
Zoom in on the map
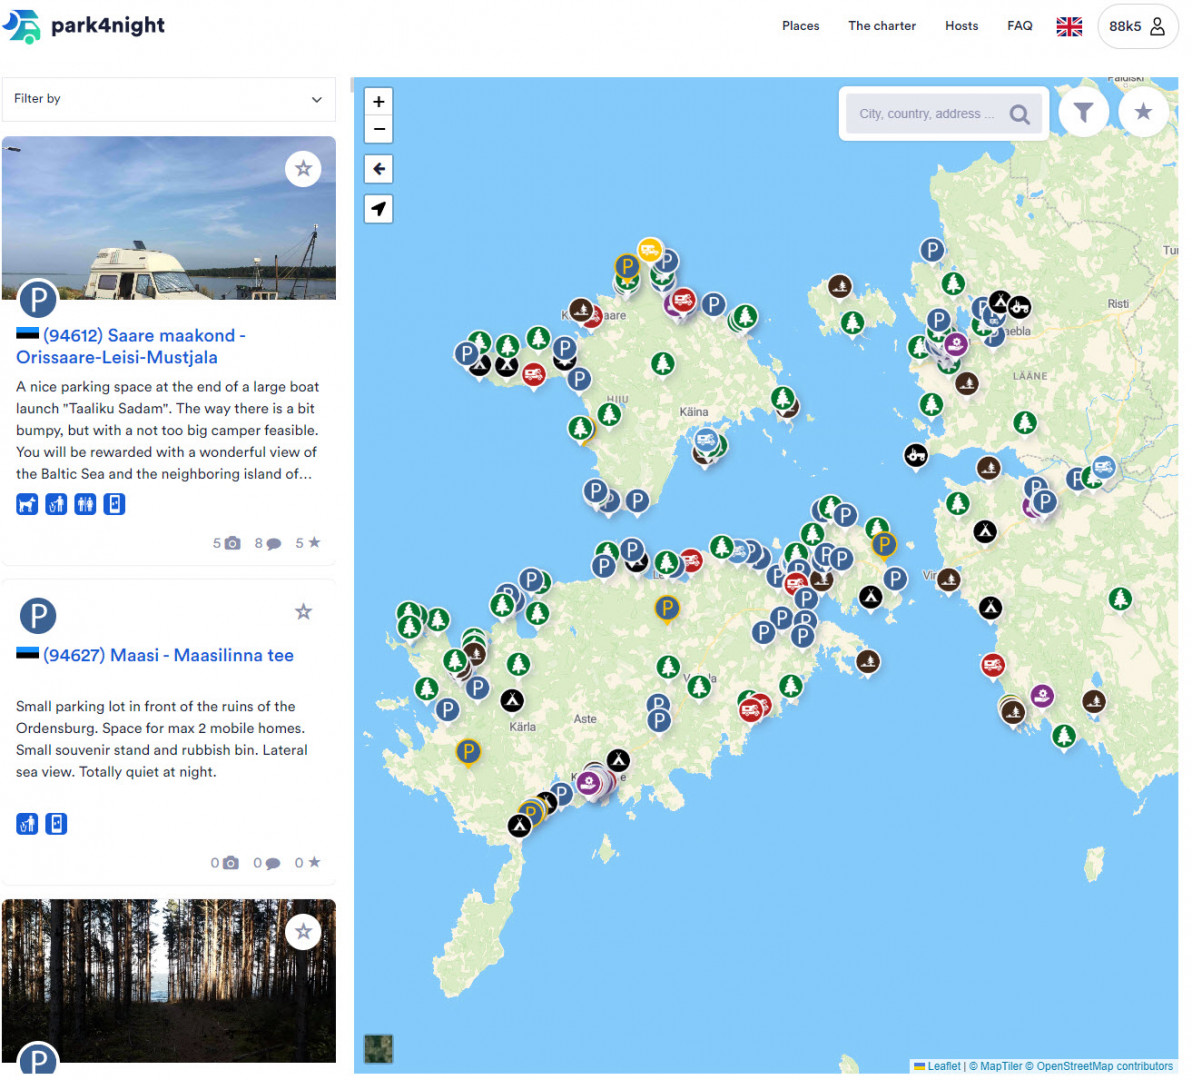379,102
